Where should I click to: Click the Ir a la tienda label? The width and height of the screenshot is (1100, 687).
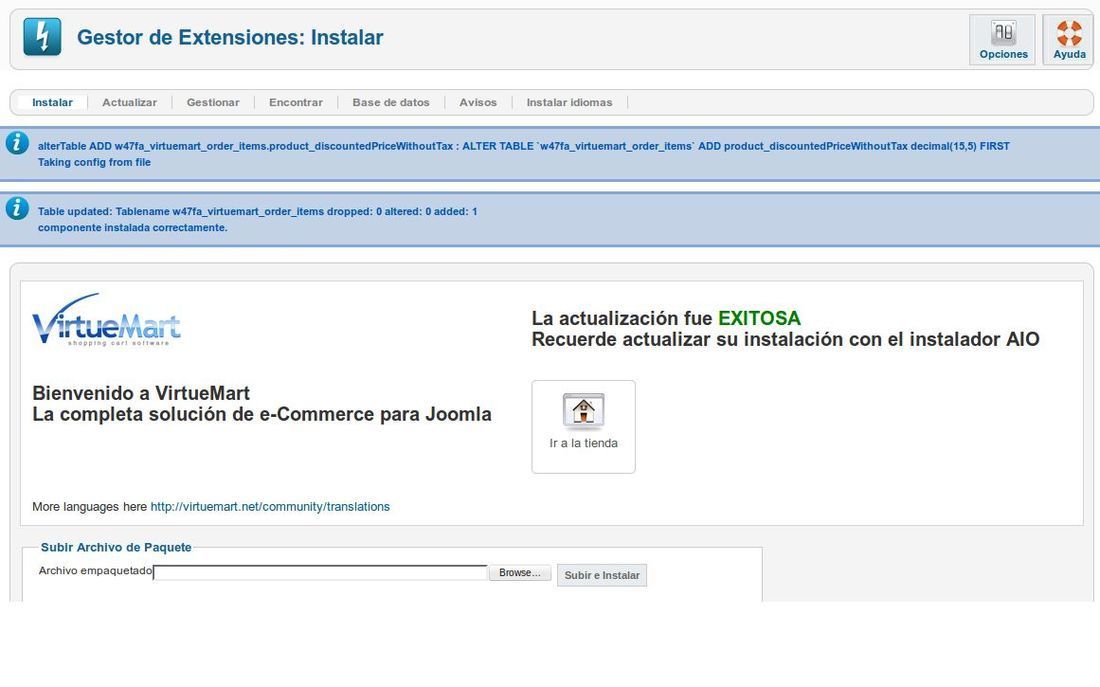click(584, 443)
